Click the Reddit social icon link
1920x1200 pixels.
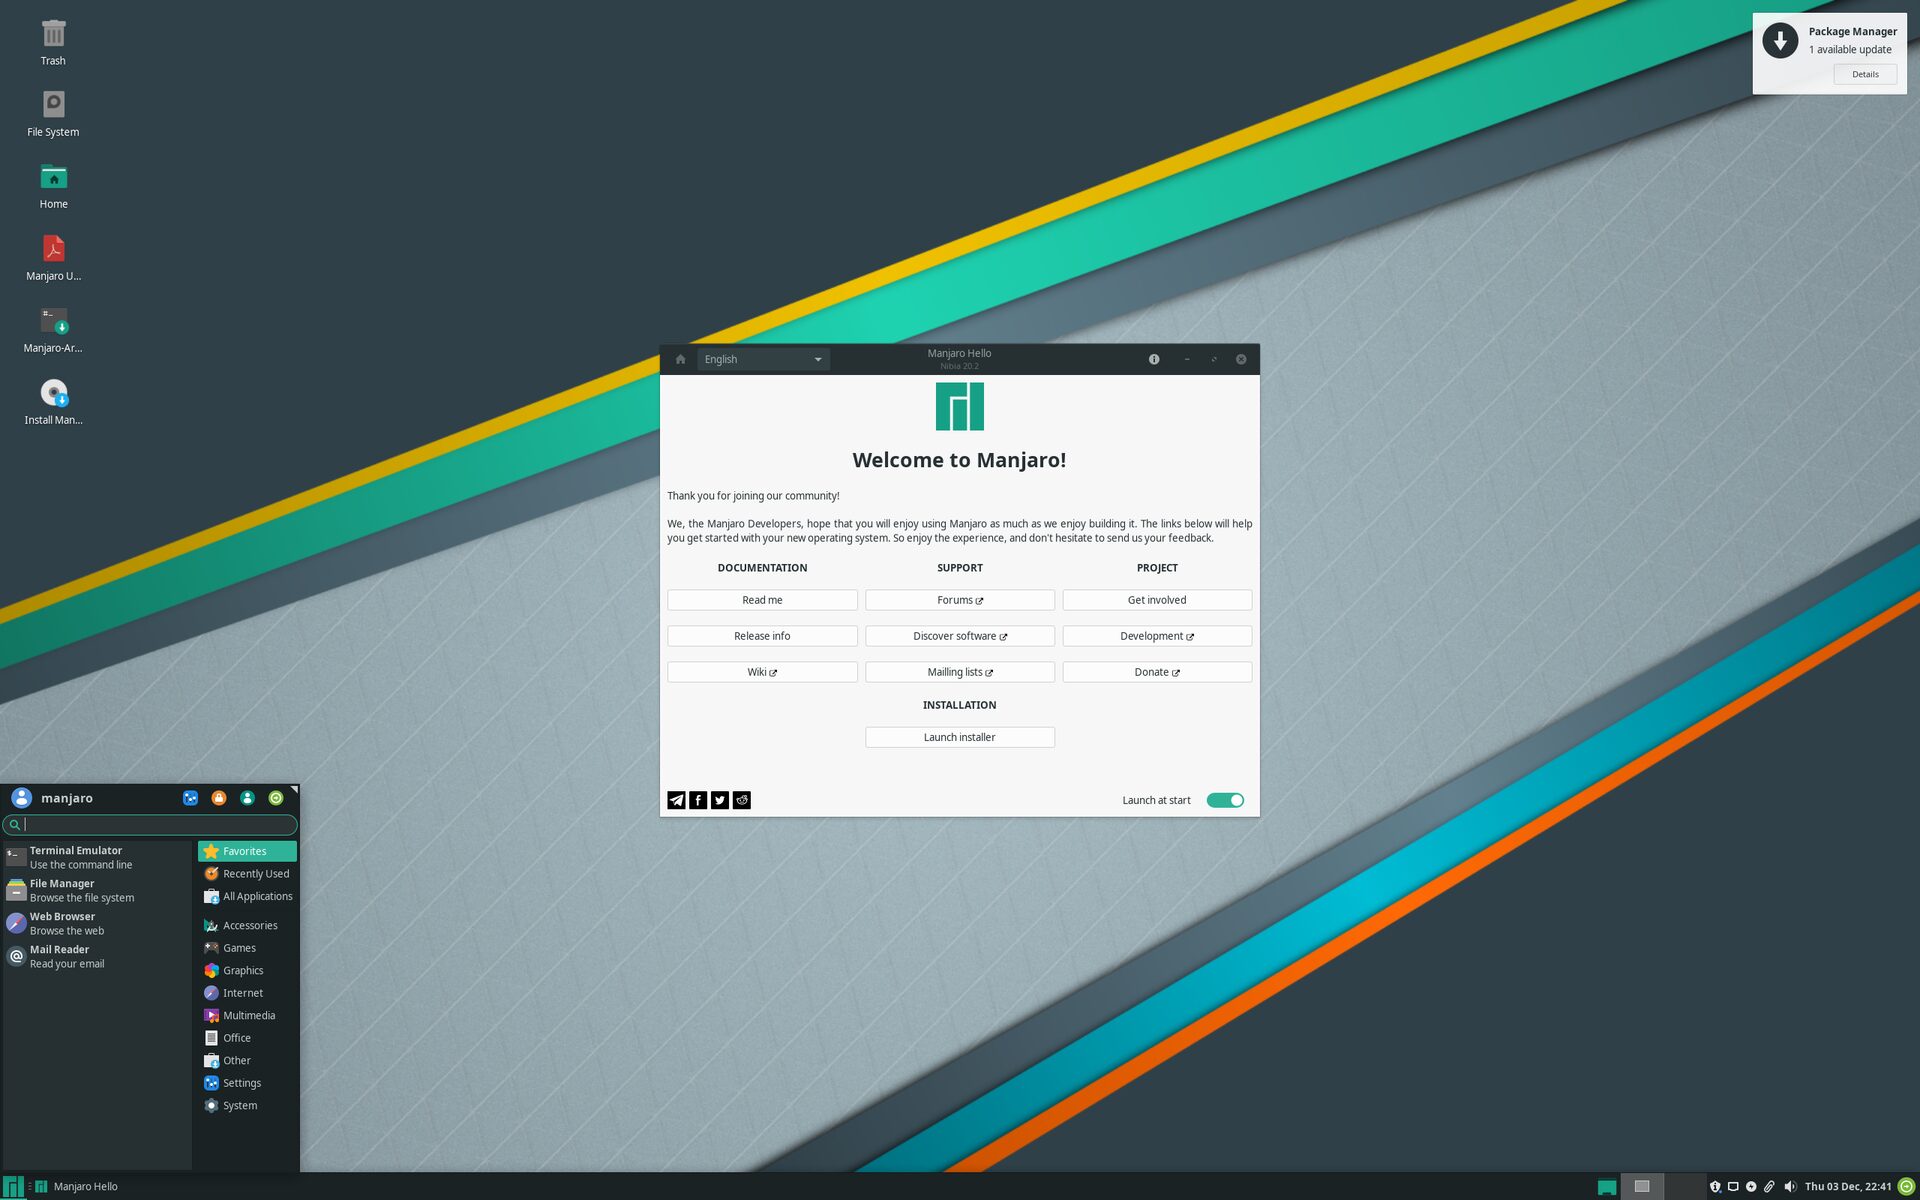(740, 799)
